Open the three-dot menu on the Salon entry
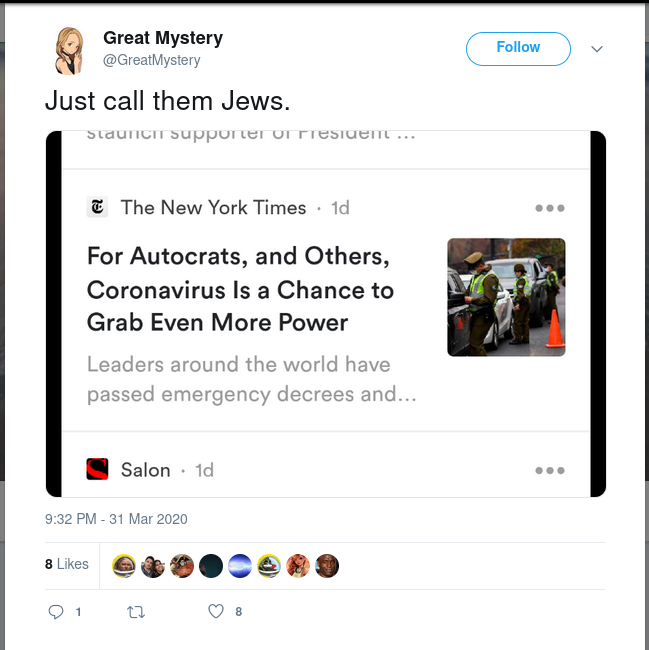The width and height of the screenshot is (649, 650). click(550, 470)
